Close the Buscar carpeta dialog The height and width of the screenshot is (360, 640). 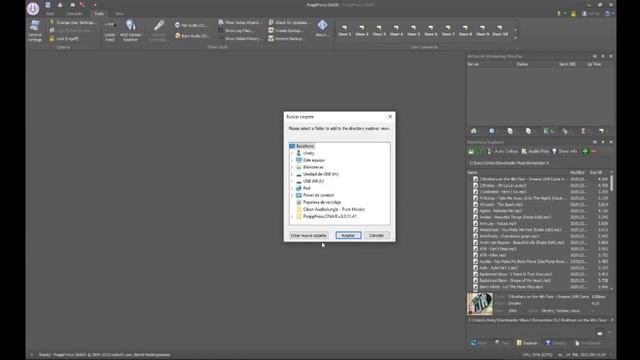[390, 117]
